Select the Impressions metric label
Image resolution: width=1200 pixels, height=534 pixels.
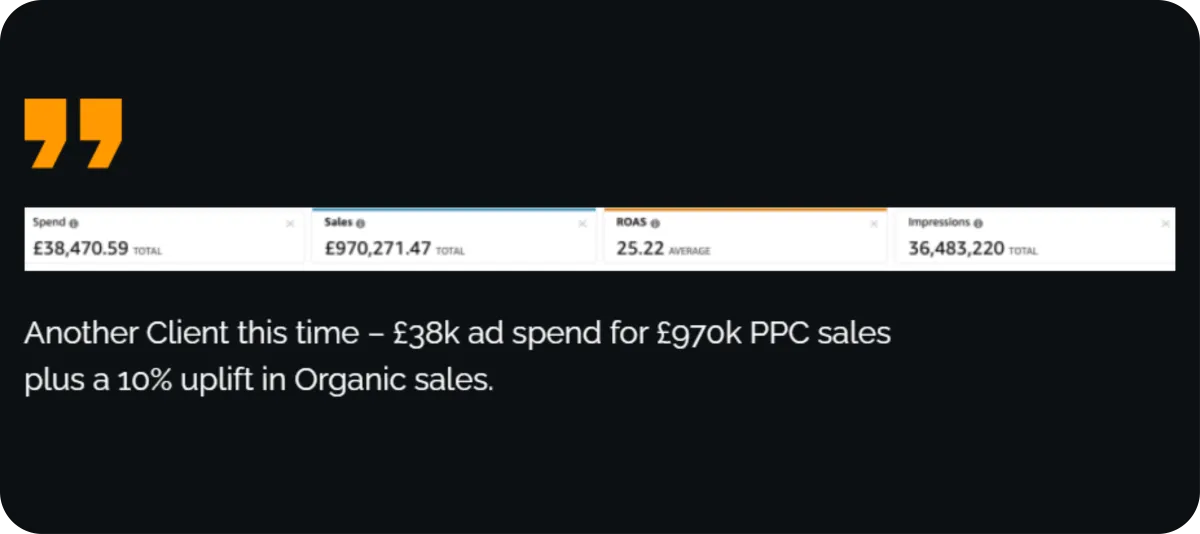tap(939, 223)
